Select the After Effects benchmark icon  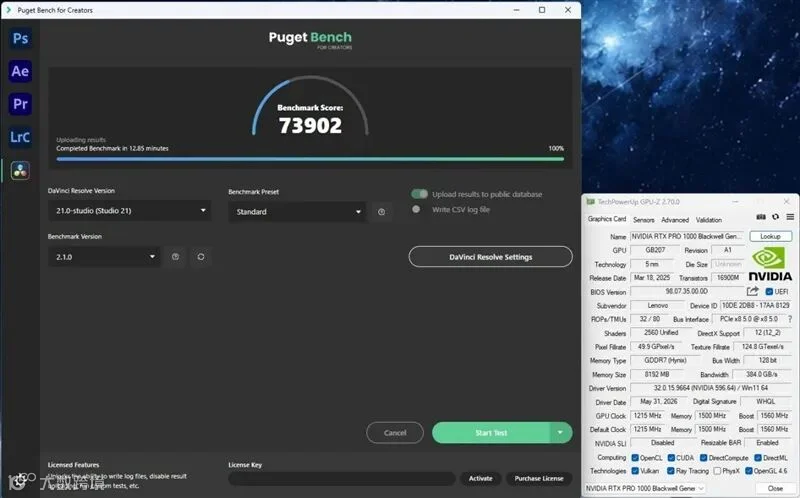[20, 71]
